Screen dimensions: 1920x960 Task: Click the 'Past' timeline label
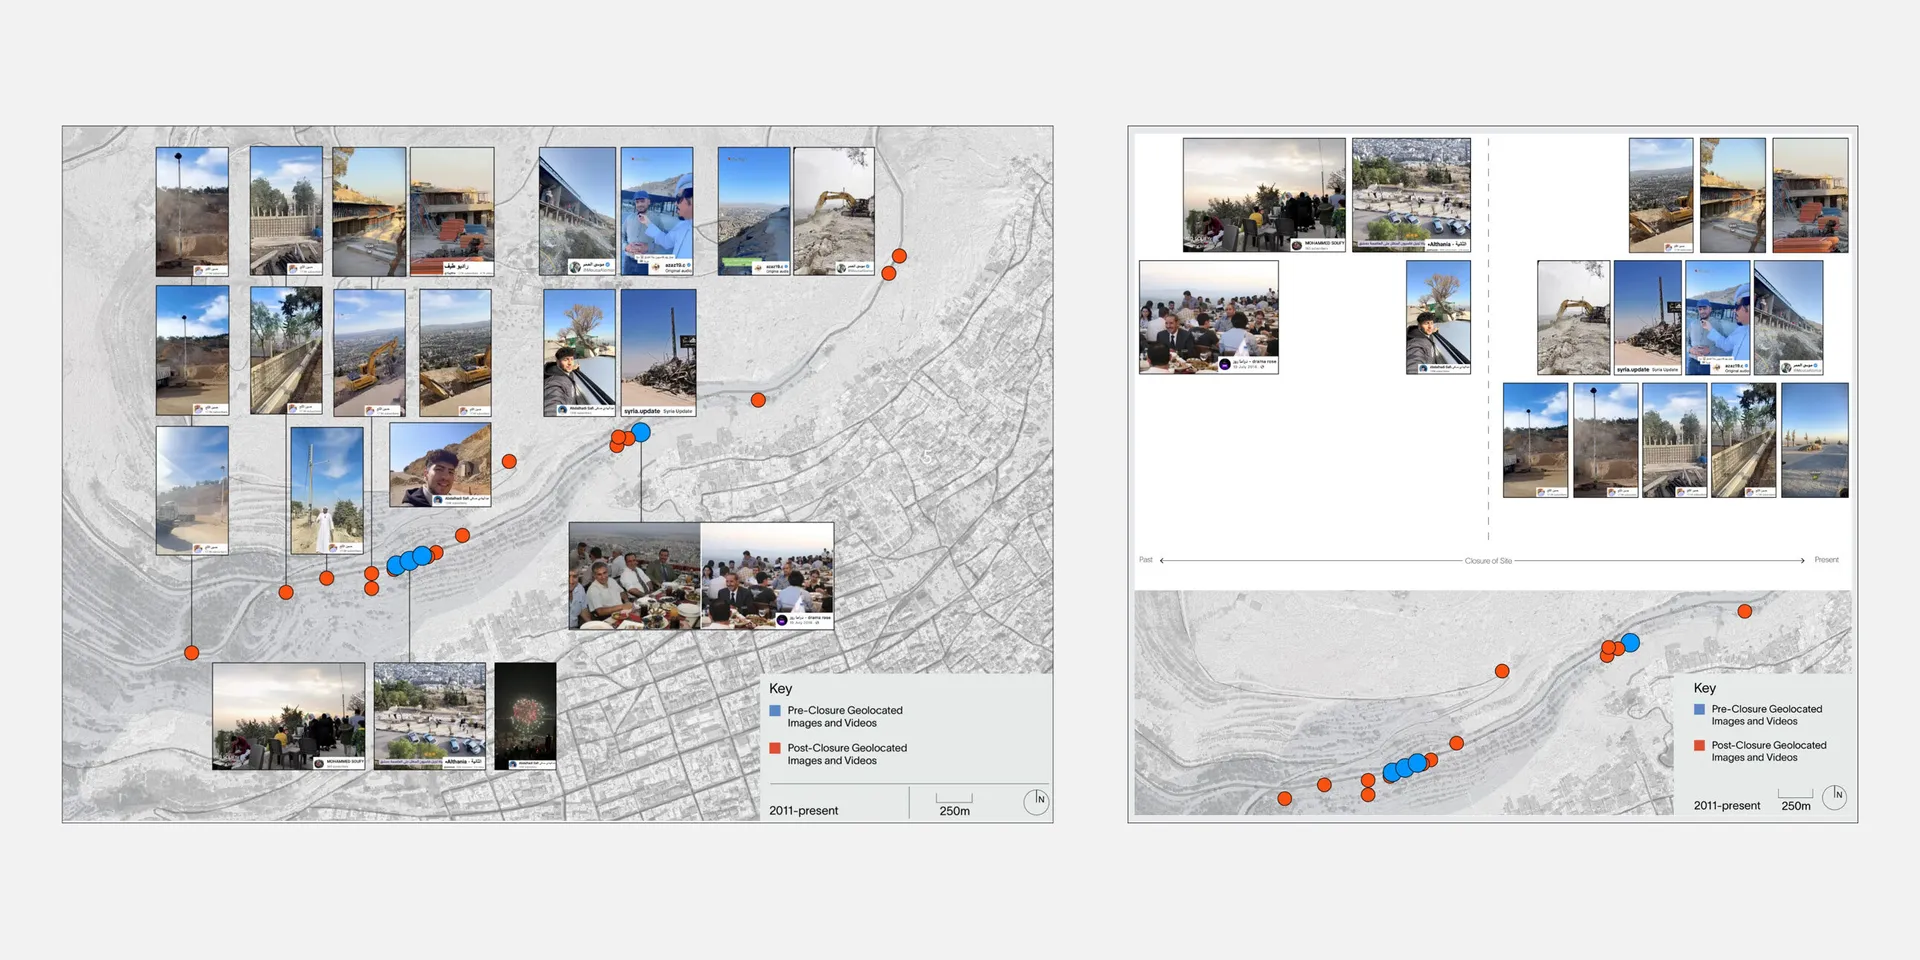point(1146,560)
